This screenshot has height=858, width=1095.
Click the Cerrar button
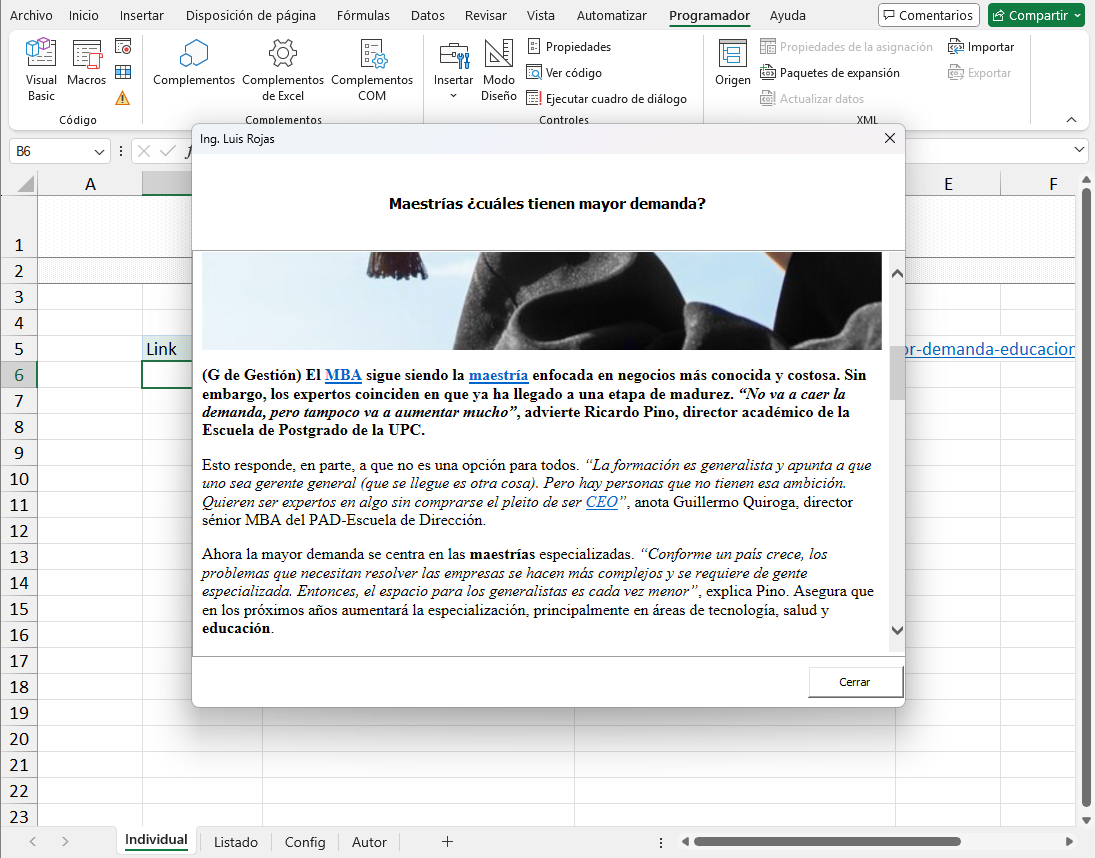point(855,682)
